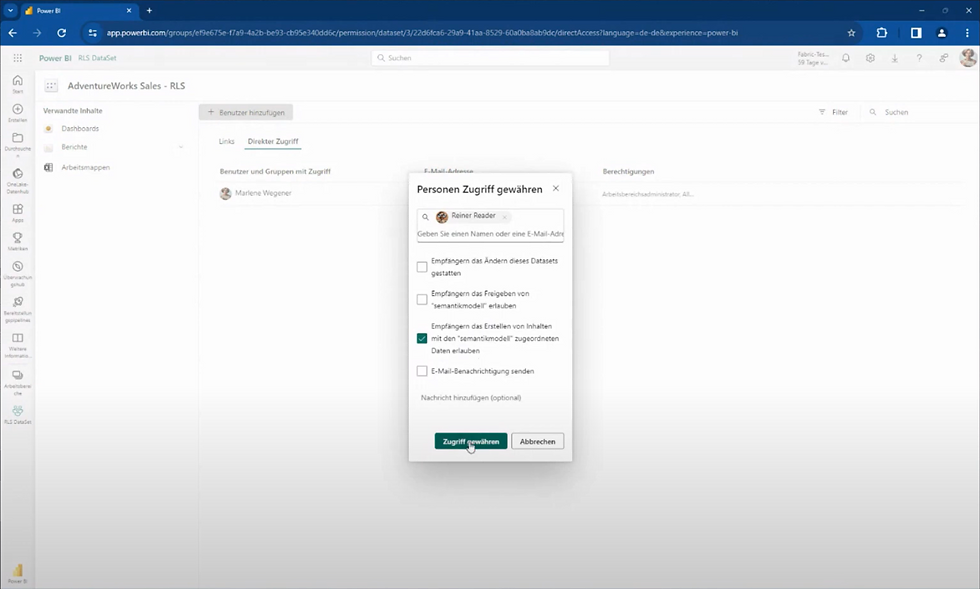View site information icon in address bar
The height and width of the screenshot is (589, 980).
click(x=92, y=33)
